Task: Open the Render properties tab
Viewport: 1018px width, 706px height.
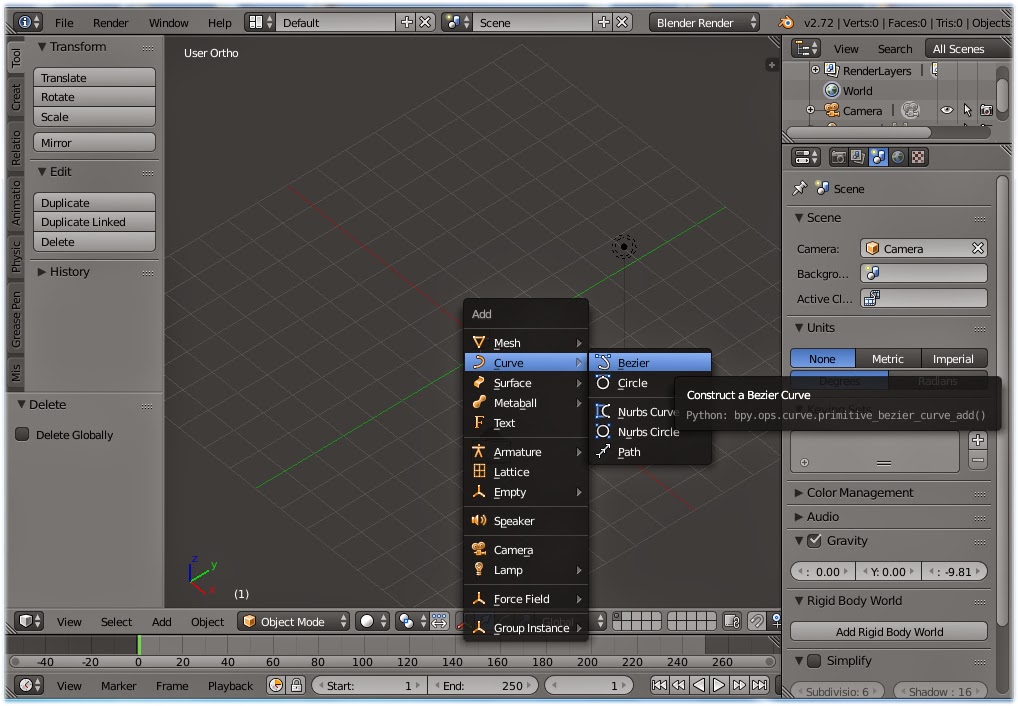Action: (840, 156)
